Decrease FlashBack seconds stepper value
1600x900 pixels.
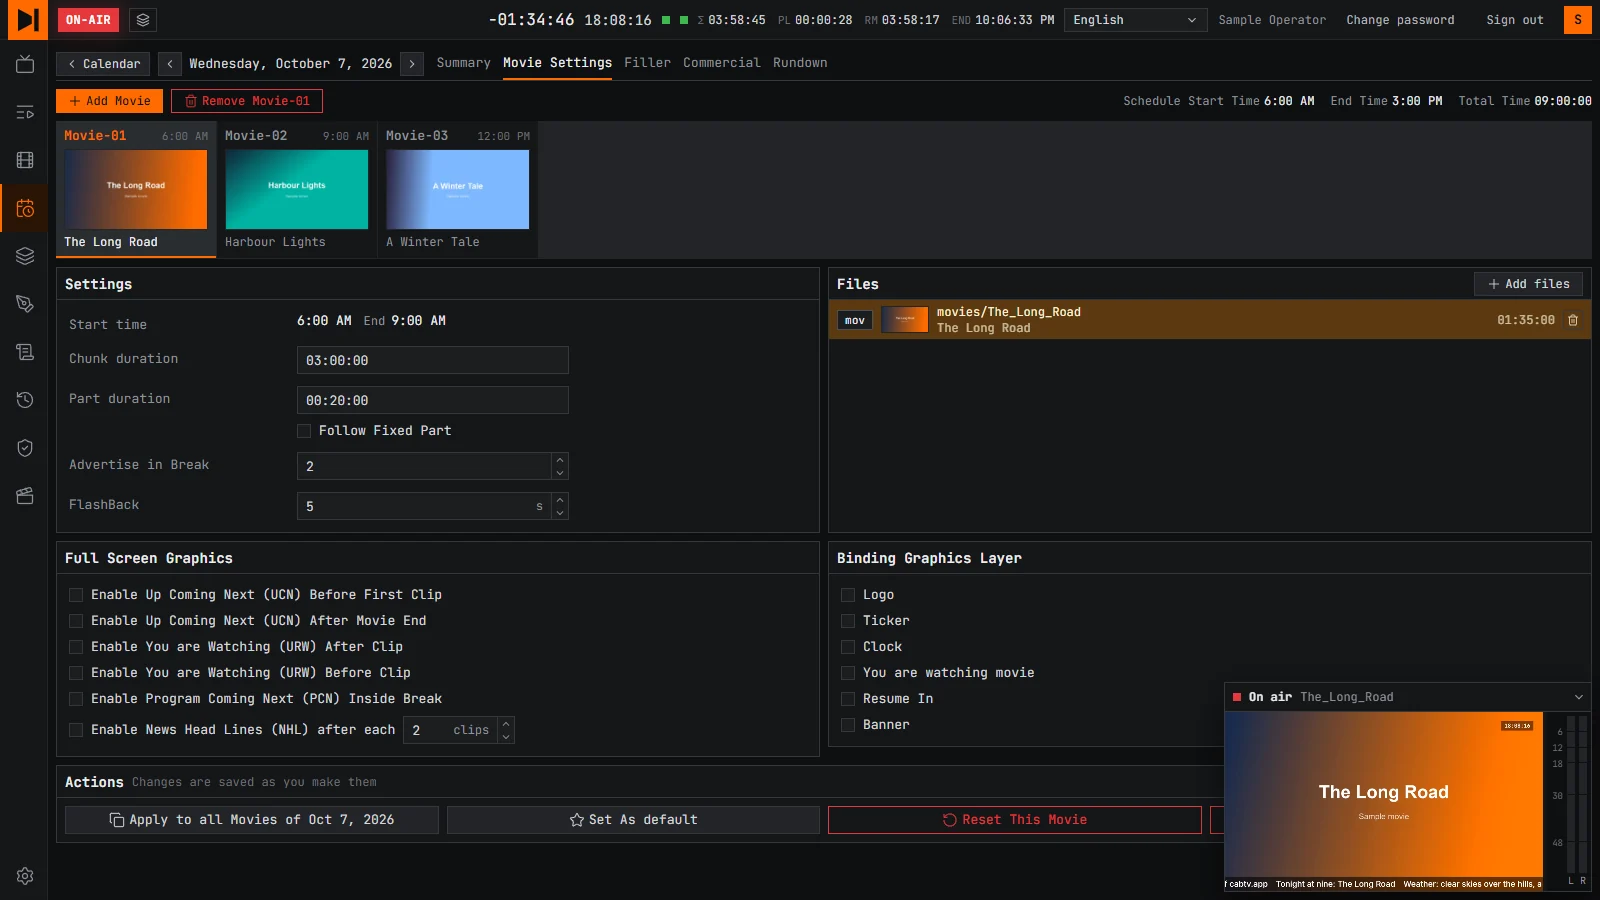tap(560, 512)
